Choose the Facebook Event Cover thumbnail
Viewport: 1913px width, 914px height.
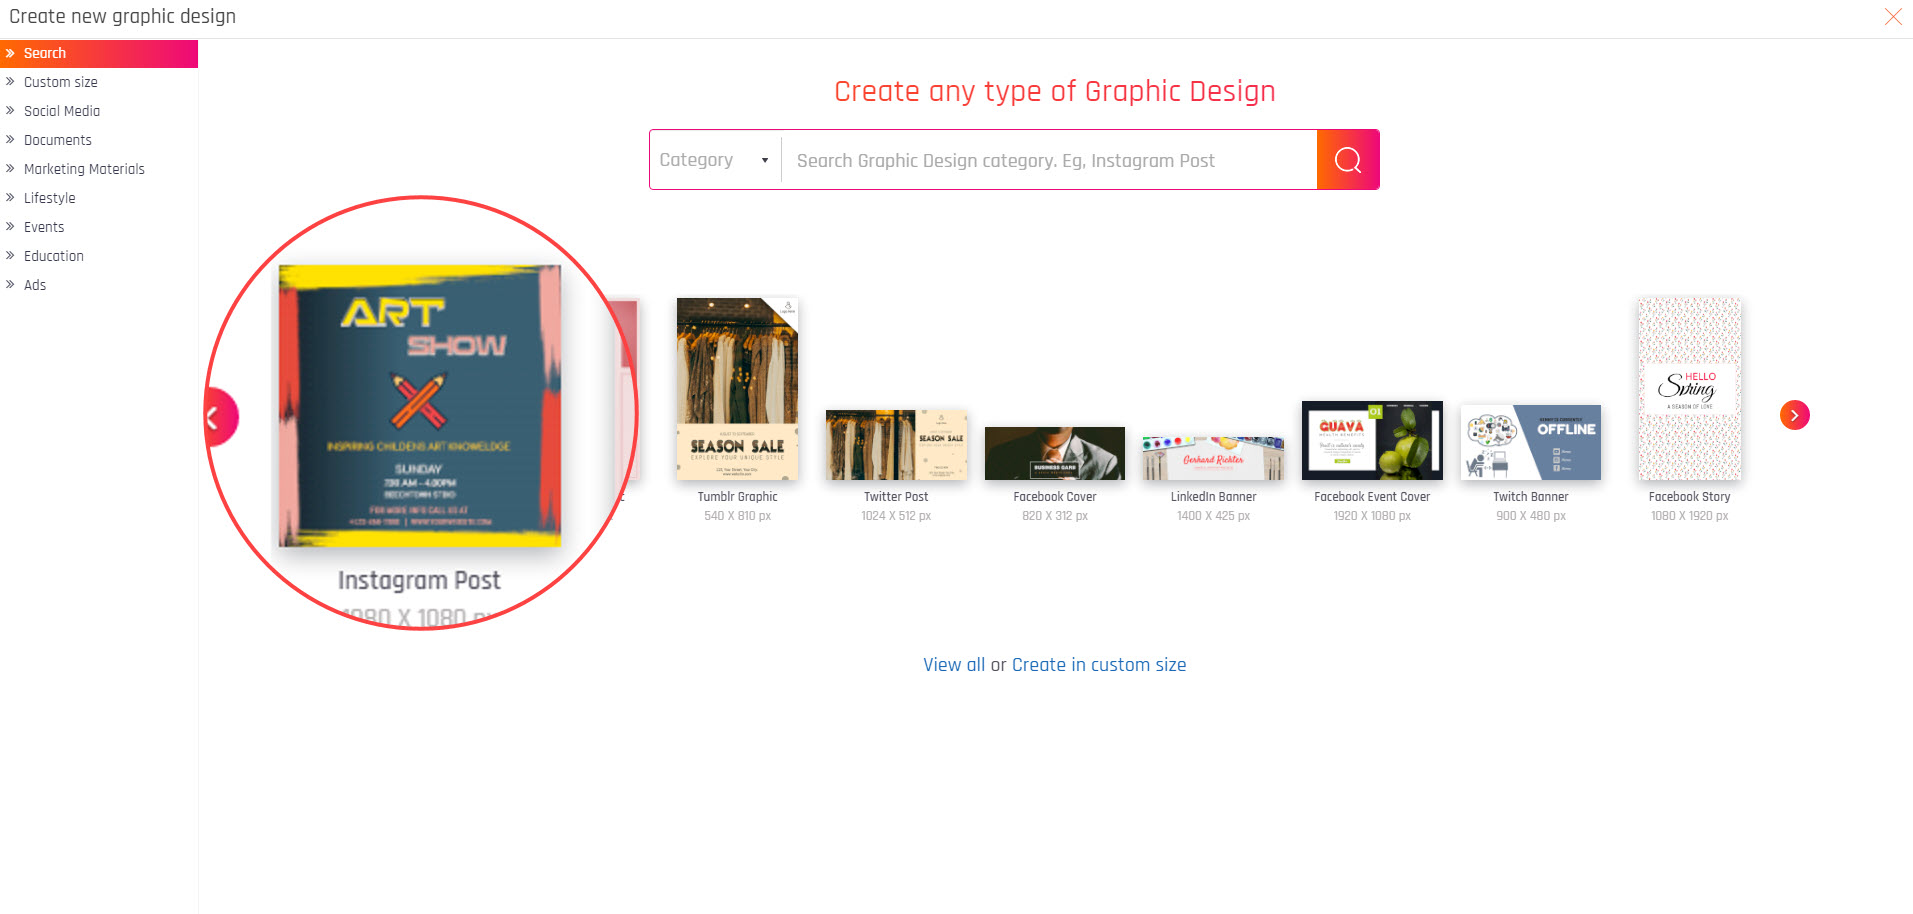(x=1372, y=441)
